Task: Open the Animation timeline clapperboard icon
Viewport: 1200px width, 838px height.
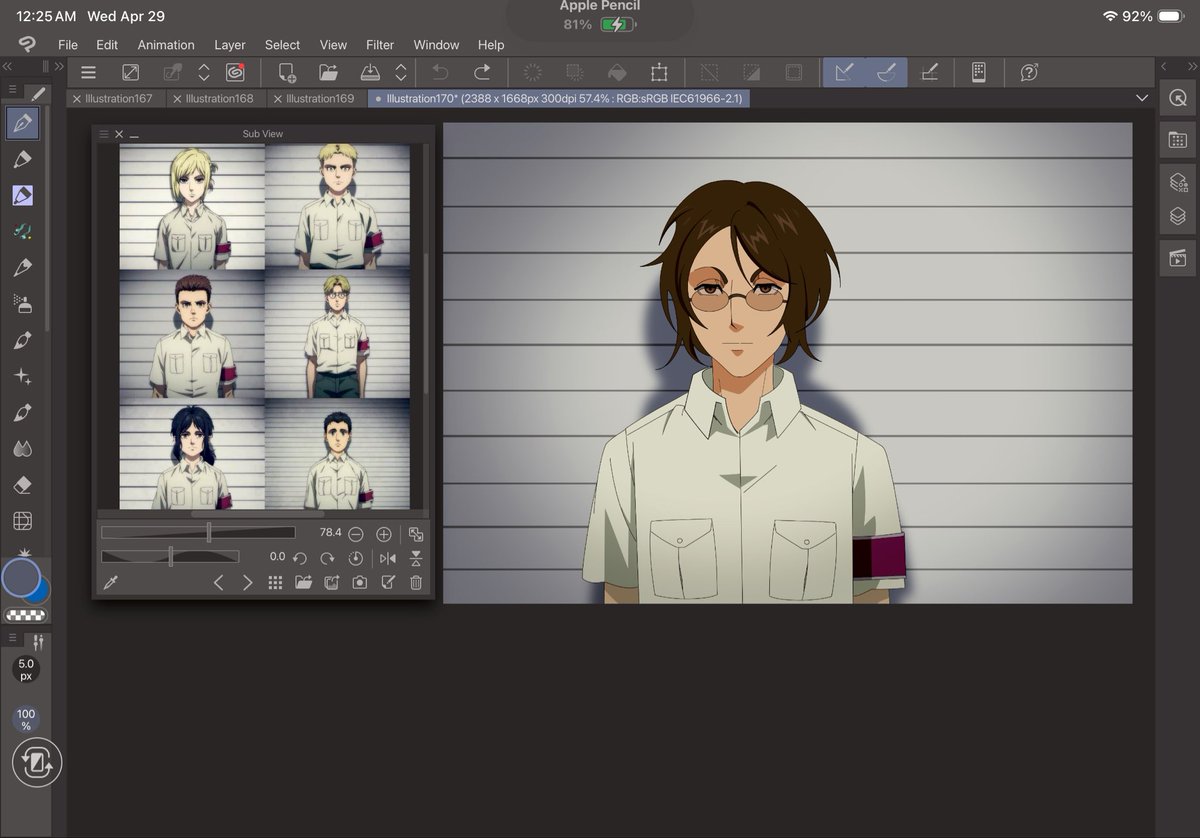Action: [1178, 257]
